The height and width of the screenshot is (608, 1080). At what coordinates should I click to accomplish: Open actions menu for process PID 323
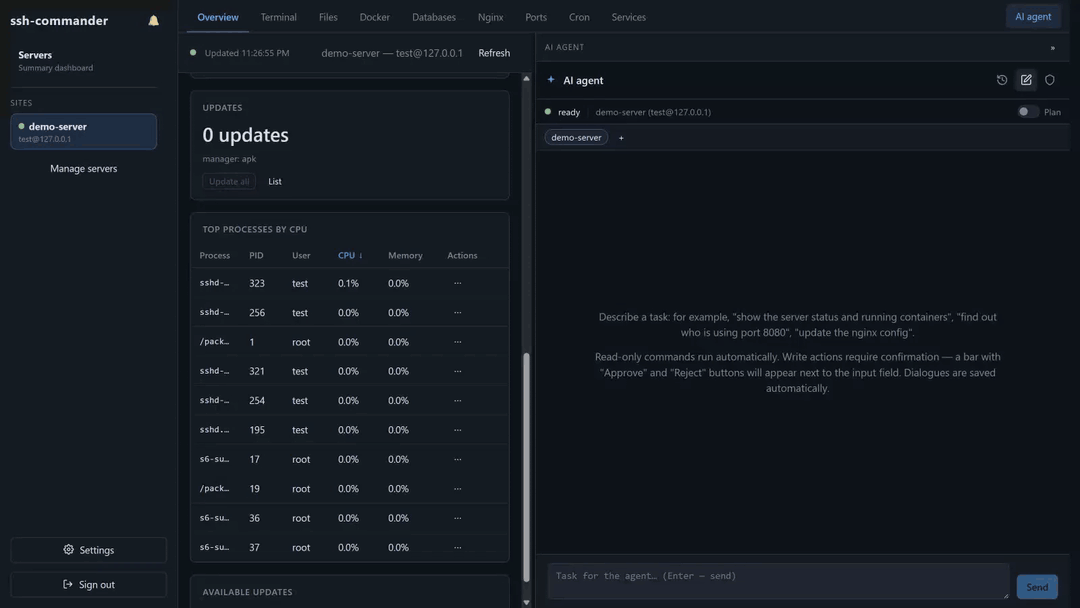click(x=457, y=283)
